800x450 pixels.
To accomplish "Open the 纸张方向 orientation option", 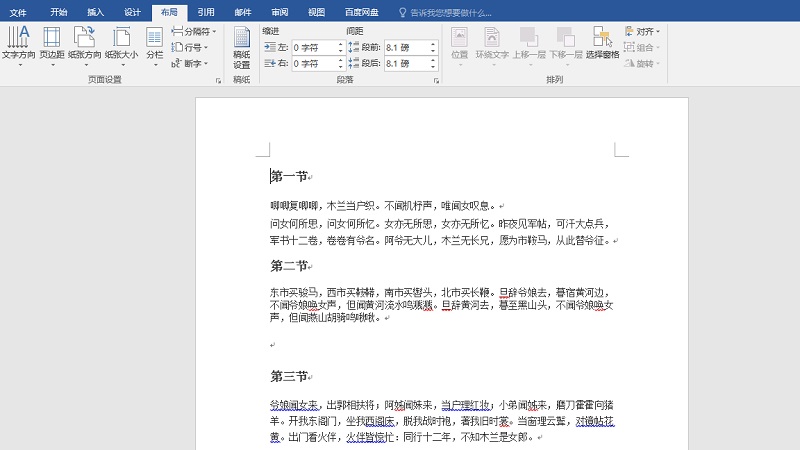I will (x=84, y=44).
